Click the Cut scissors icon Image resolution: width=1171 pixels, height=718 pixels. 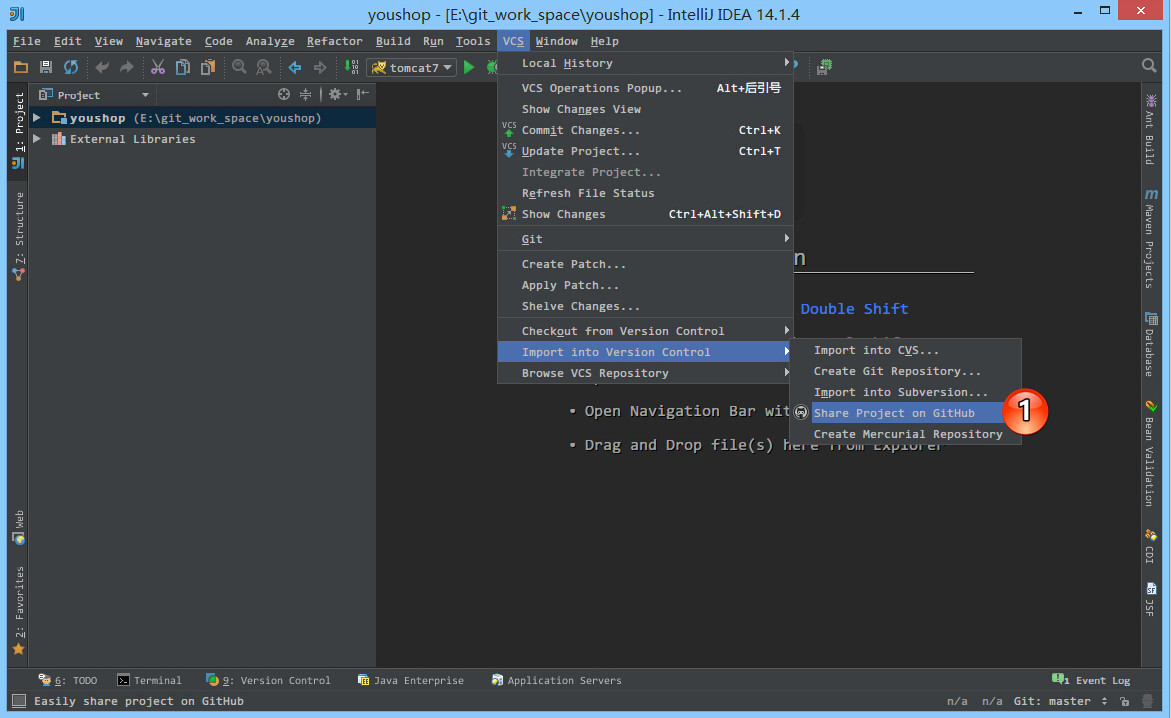click(157, 67)
